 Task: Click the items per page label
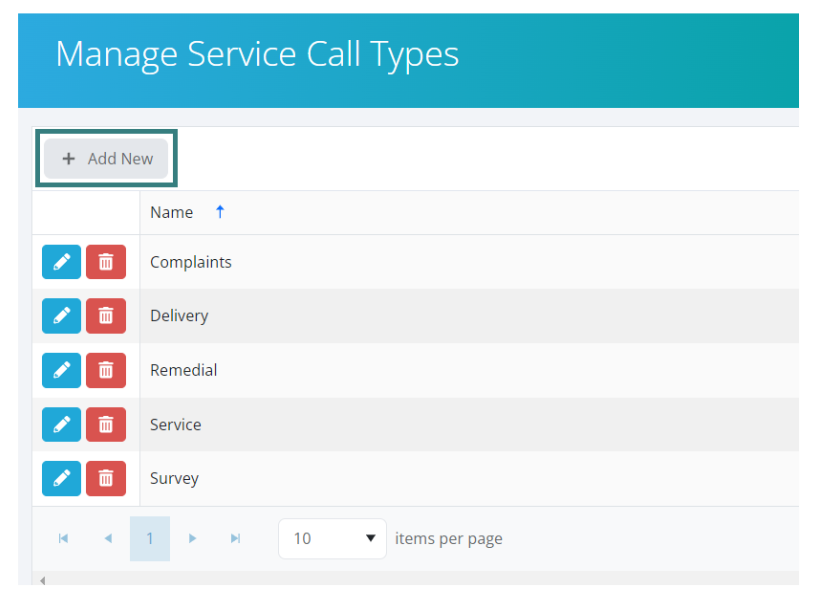pyautogui.click(x=449, y=539)
